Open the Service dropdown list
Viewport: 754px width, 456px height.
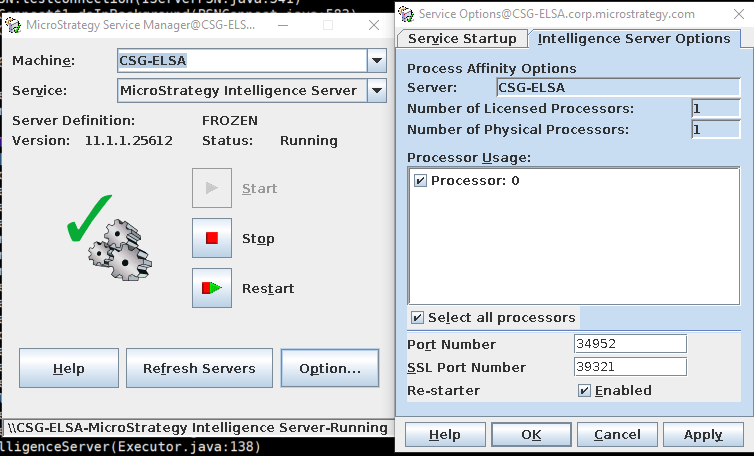[376, 90]
